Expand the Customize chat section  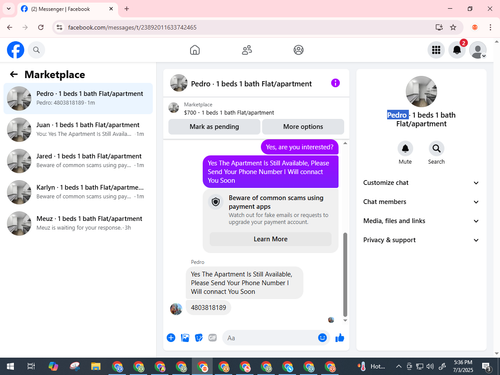421,183
